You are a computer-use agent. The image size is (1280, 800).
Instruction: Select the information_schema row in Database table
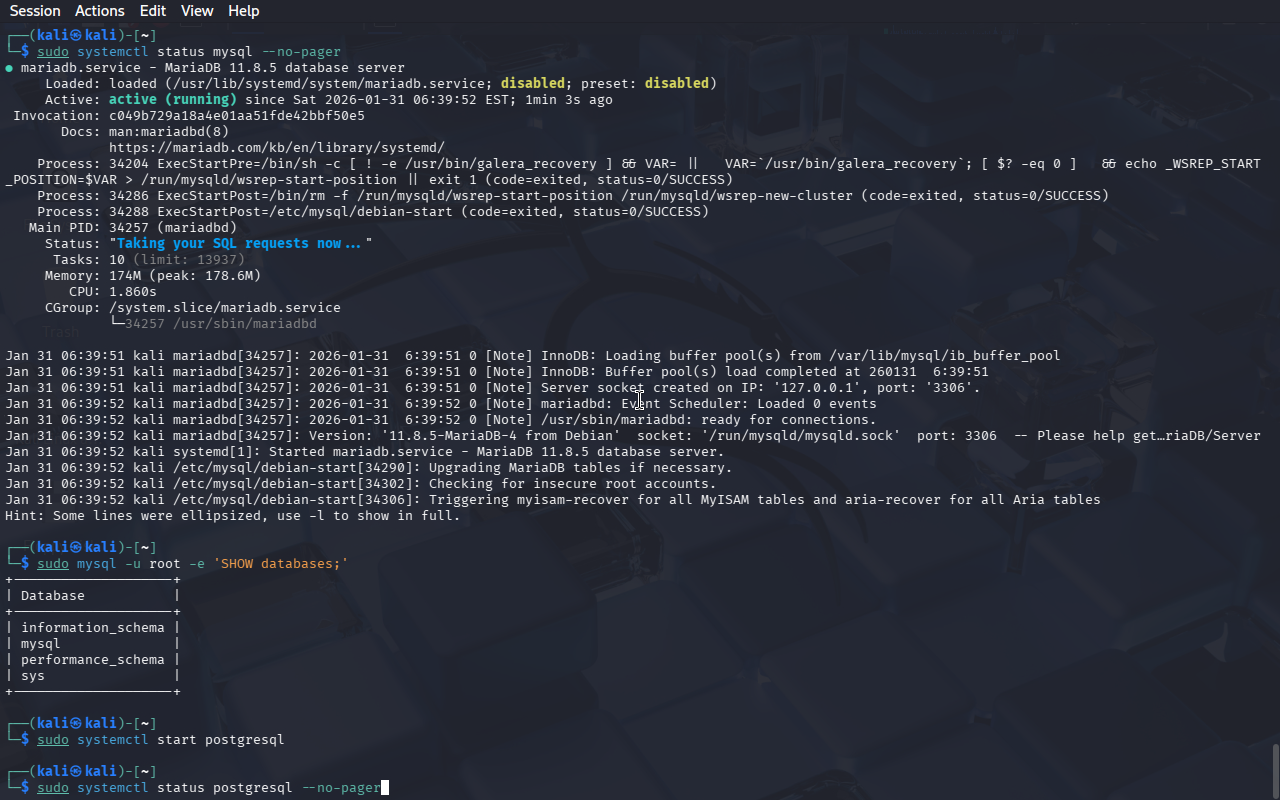pyautogui.click(x=92, y=628)
